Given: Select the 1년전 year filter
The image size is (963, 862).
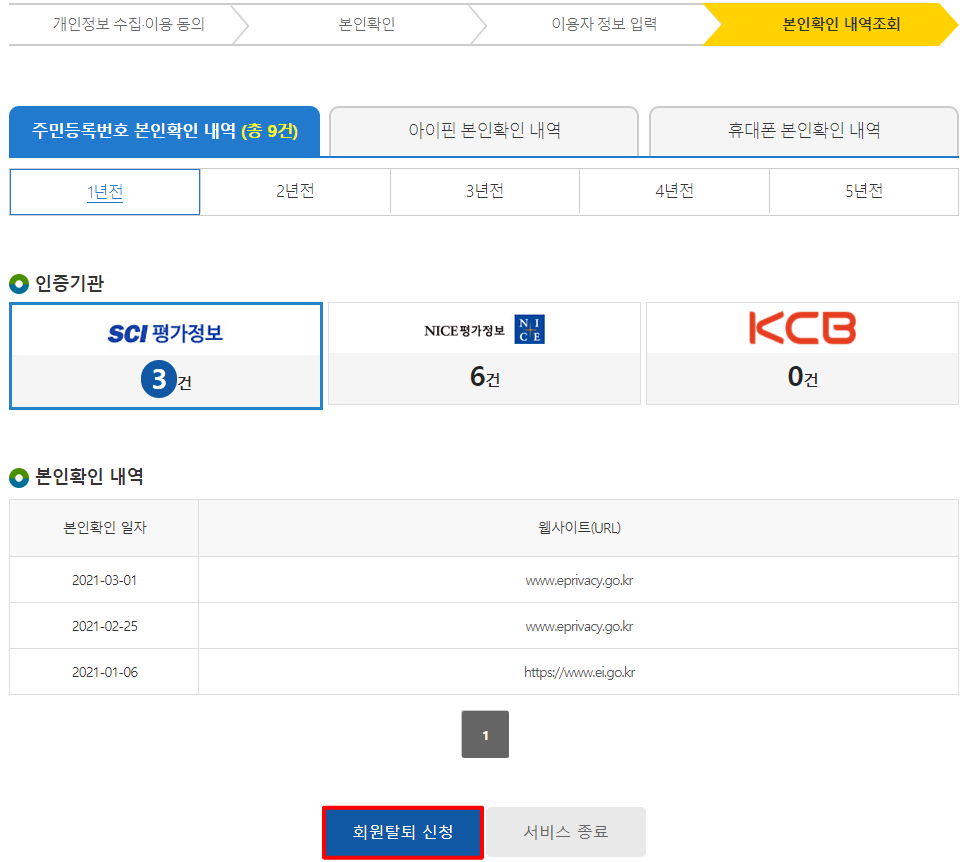Looking at the screenshot, I should click(x=104, y=191).
